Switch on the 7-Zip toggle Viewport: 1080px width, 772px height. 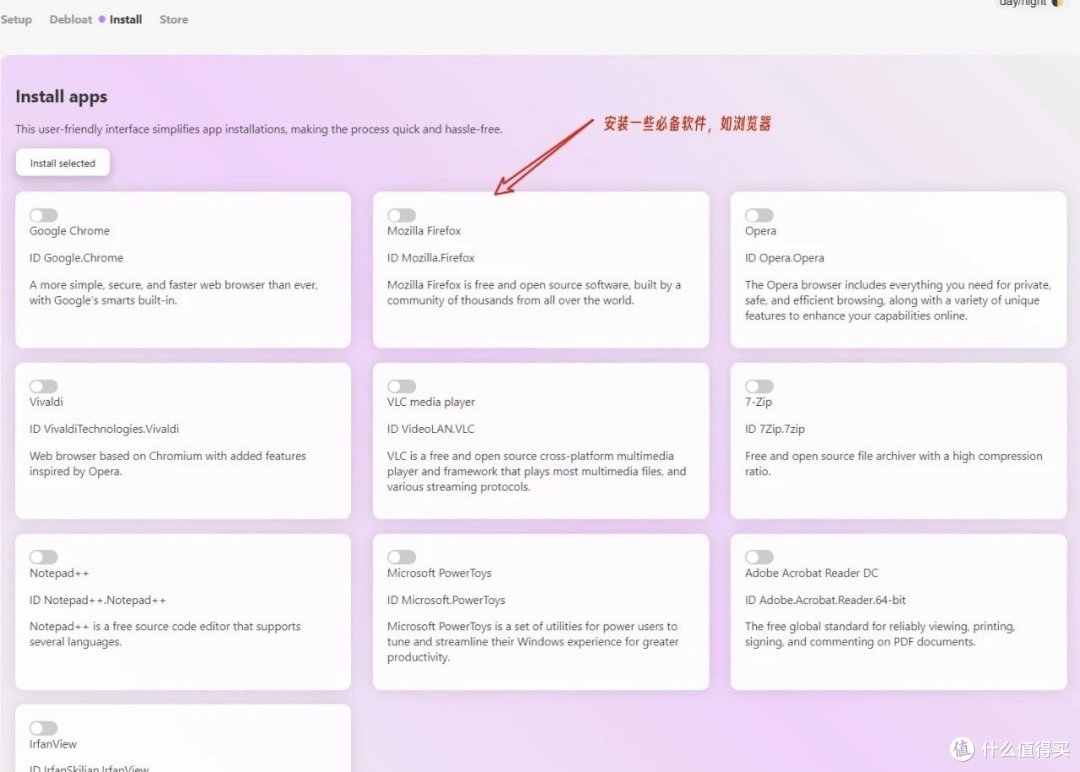(759, 386)
